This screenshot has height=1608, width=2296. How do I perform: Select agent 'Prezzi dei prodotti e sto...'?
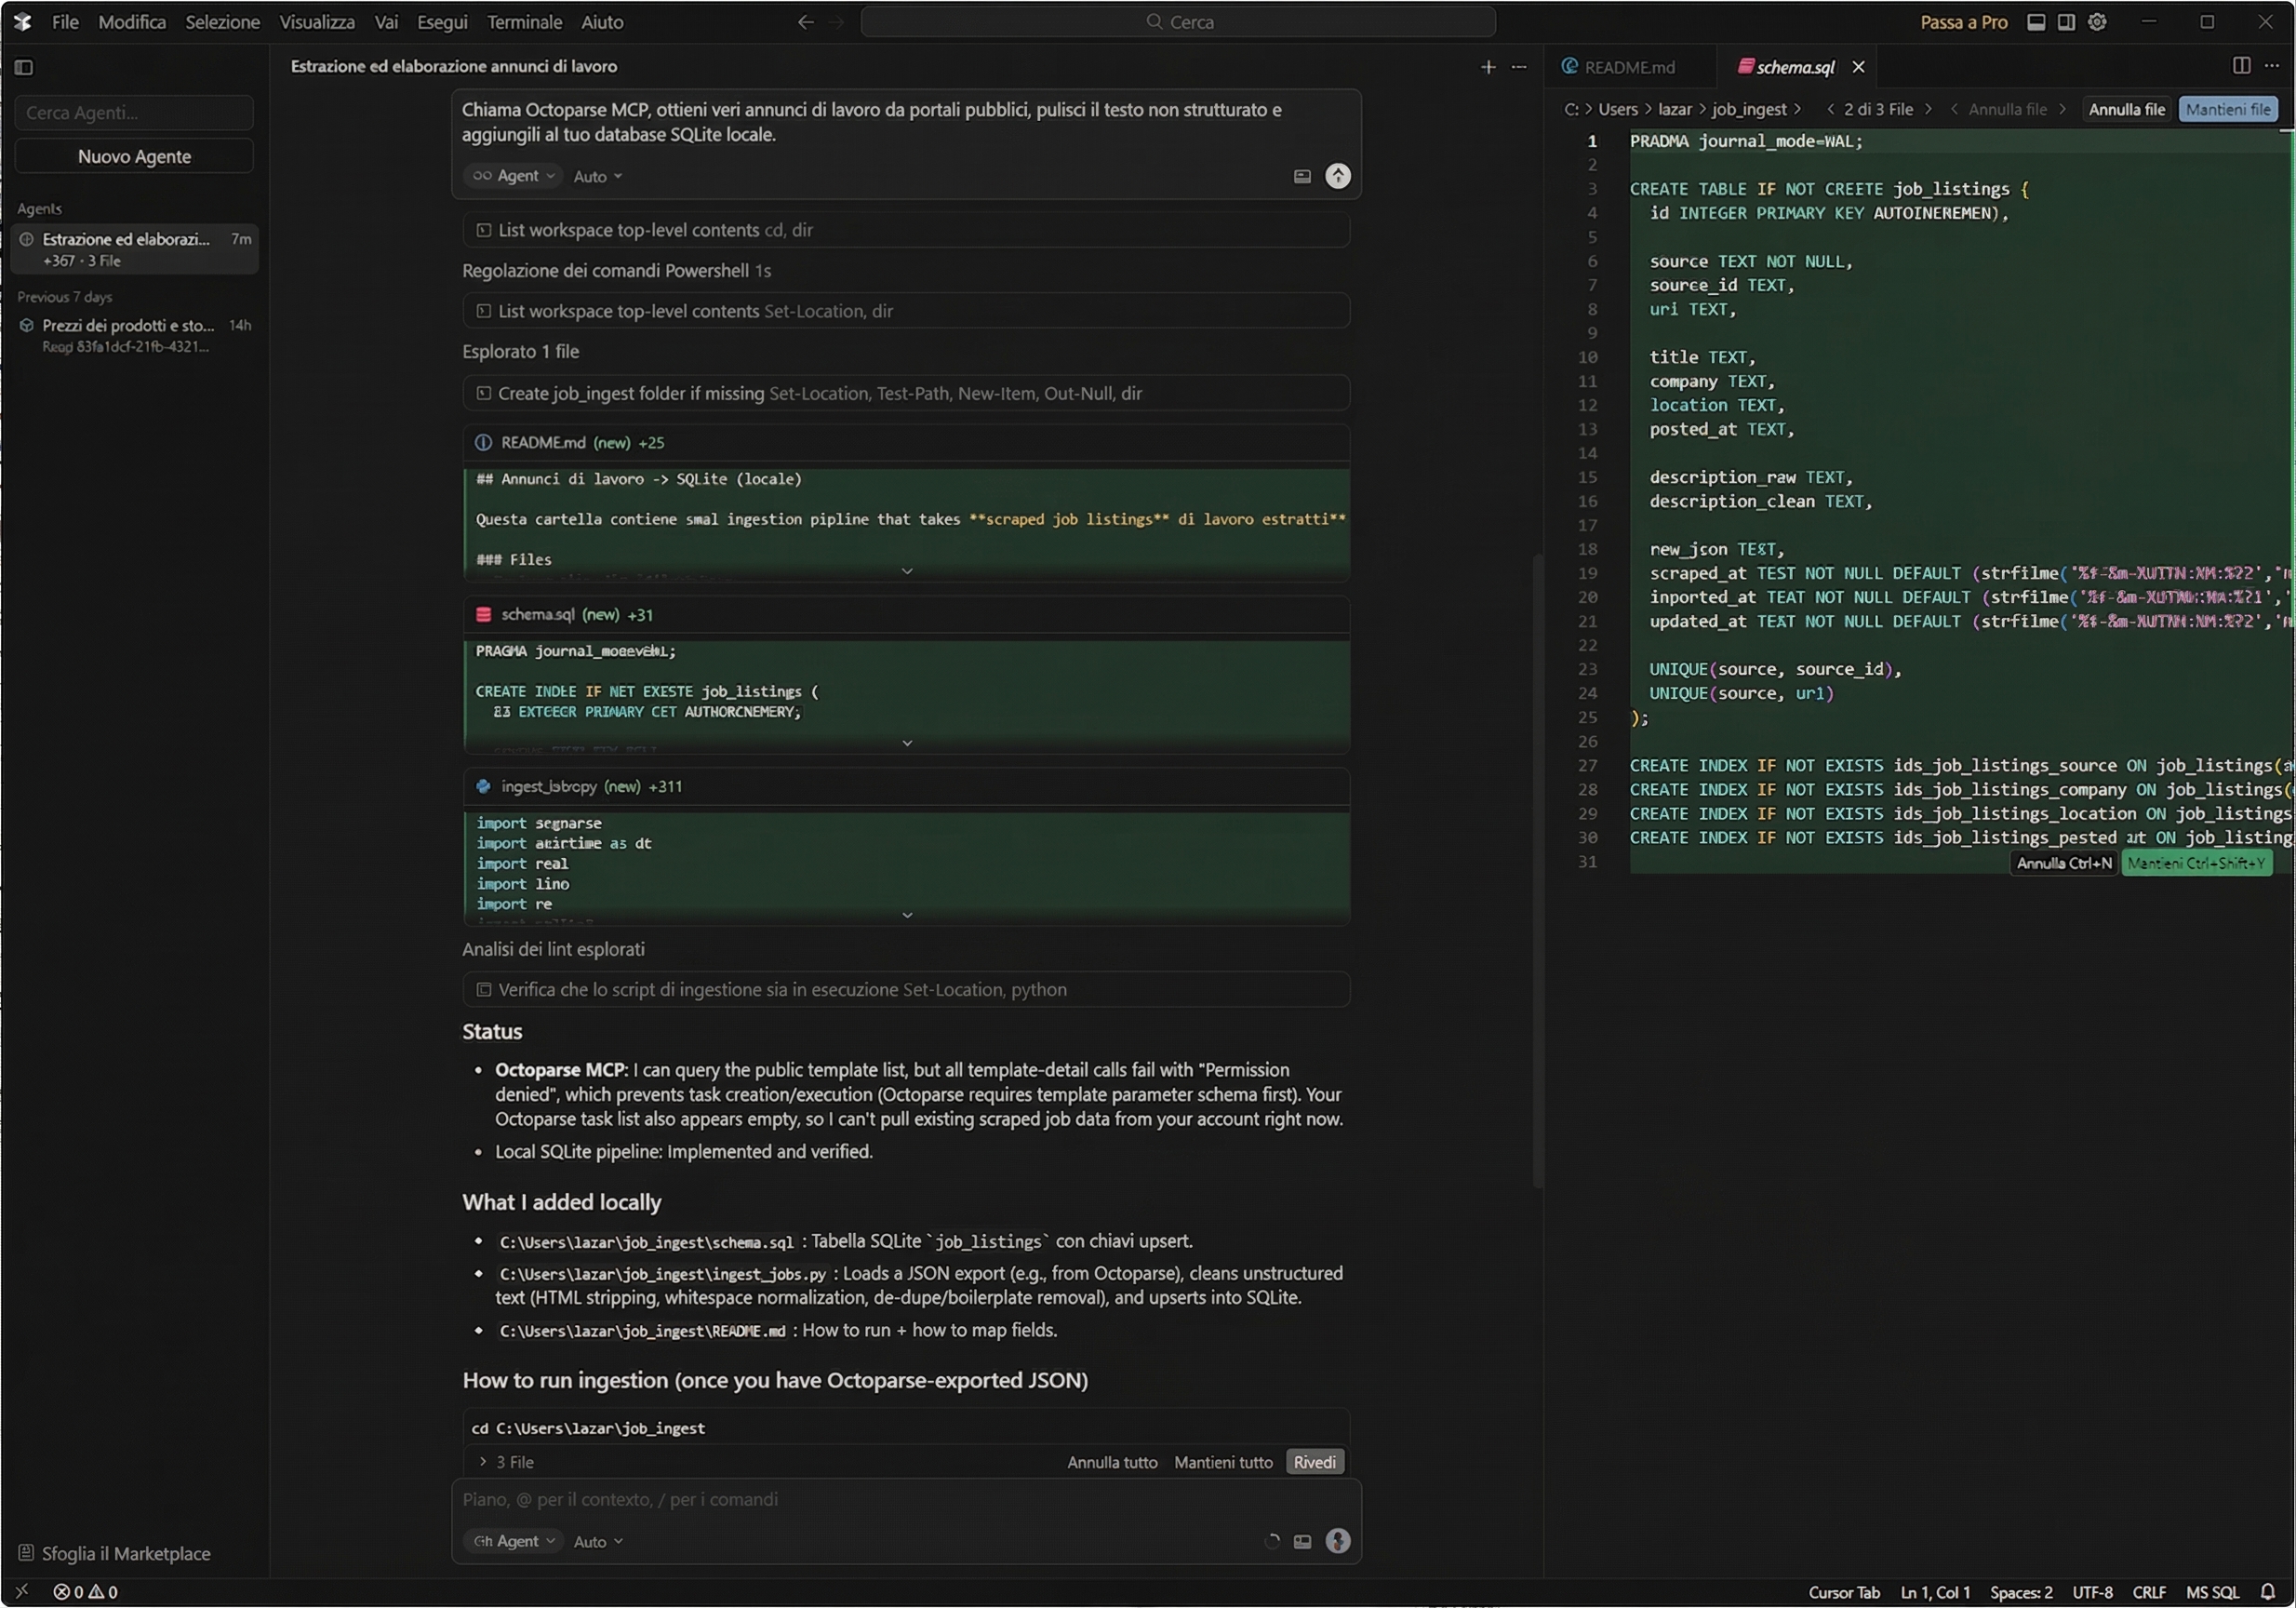[135, 335]
